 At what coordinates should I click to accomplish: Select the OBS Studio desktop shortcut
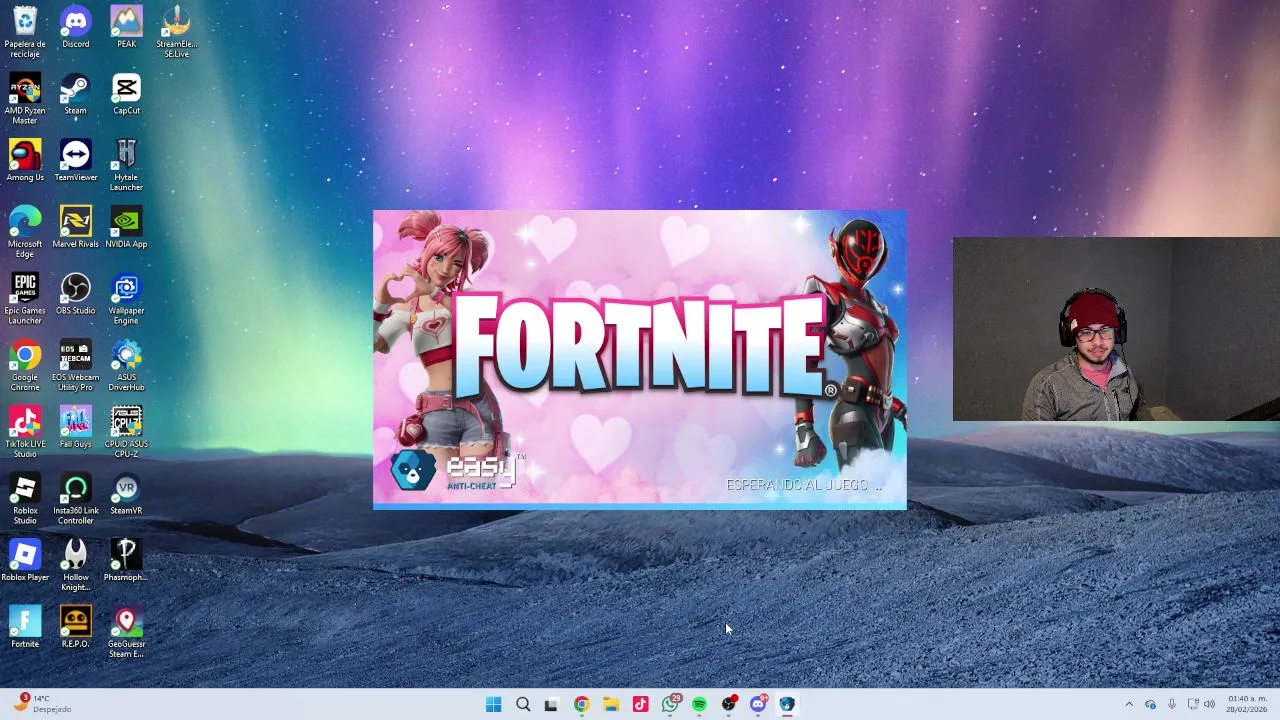pyautogui.click(x=76, y=295)
